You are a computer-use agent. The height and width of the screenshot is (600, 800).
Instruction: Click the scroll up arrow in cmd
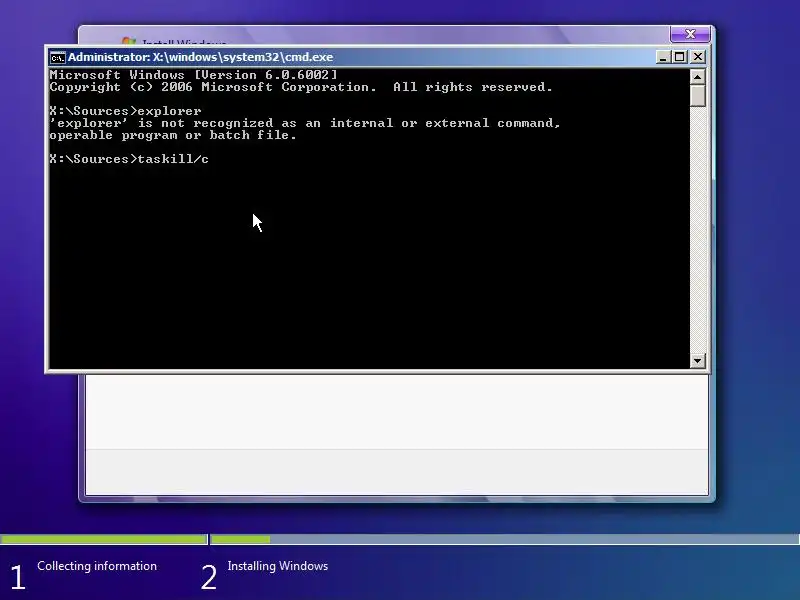[697, 77]
